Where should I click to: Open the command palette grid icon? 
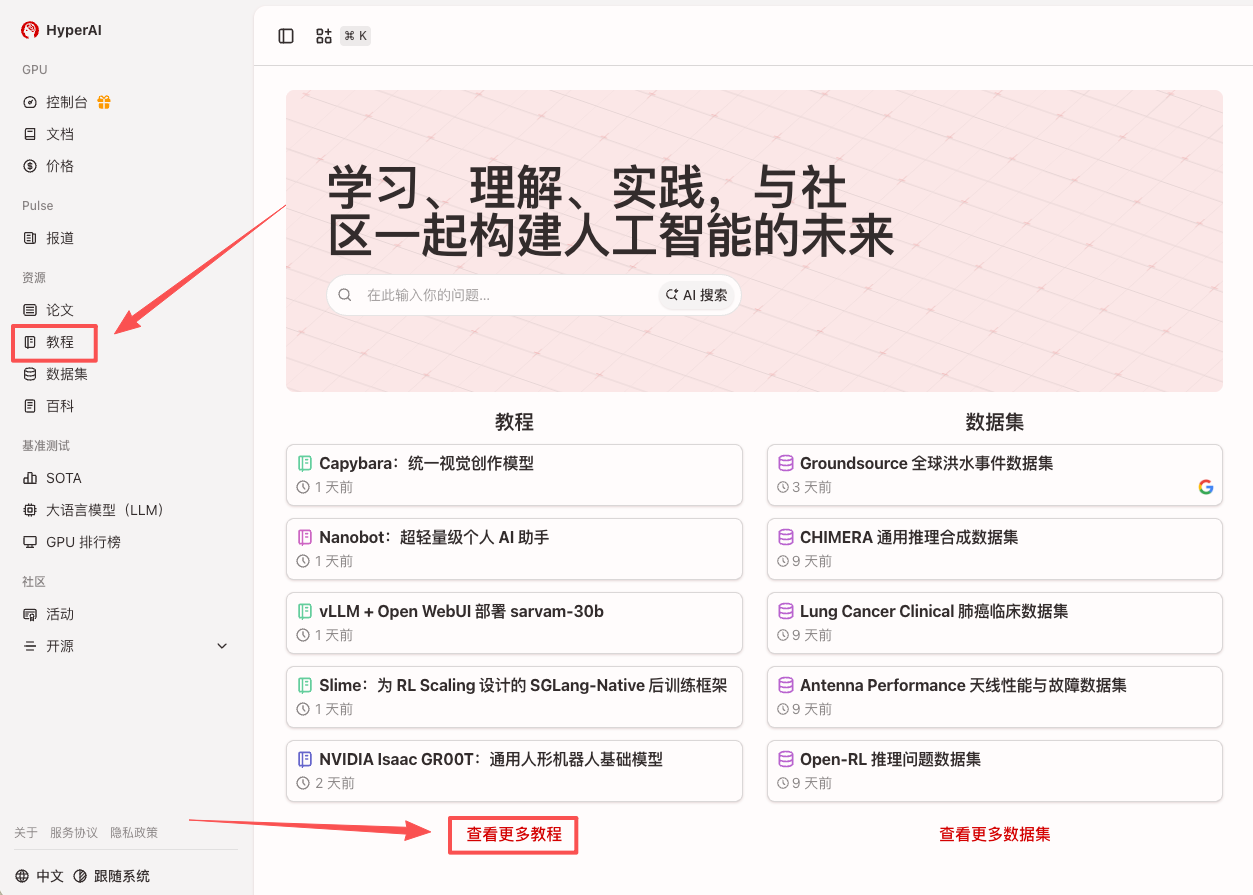click(x=323, y=36)
